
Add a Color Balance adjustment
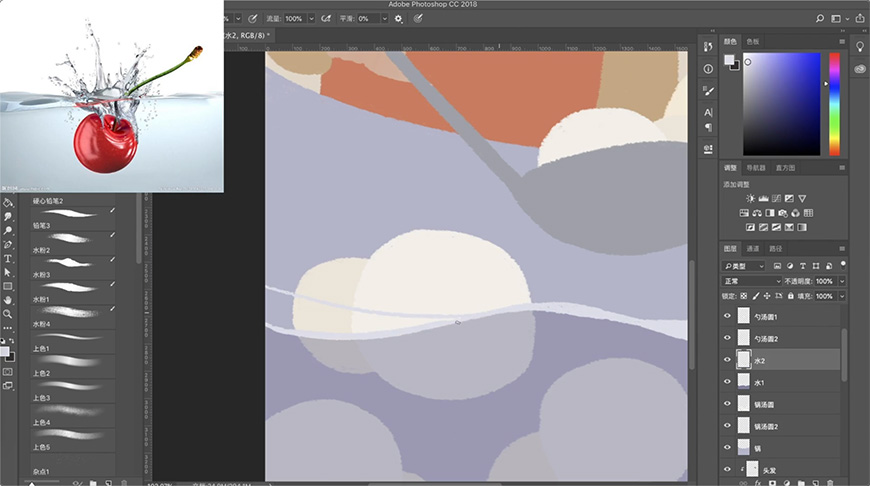pyautogui.click(x=757, y=213)
